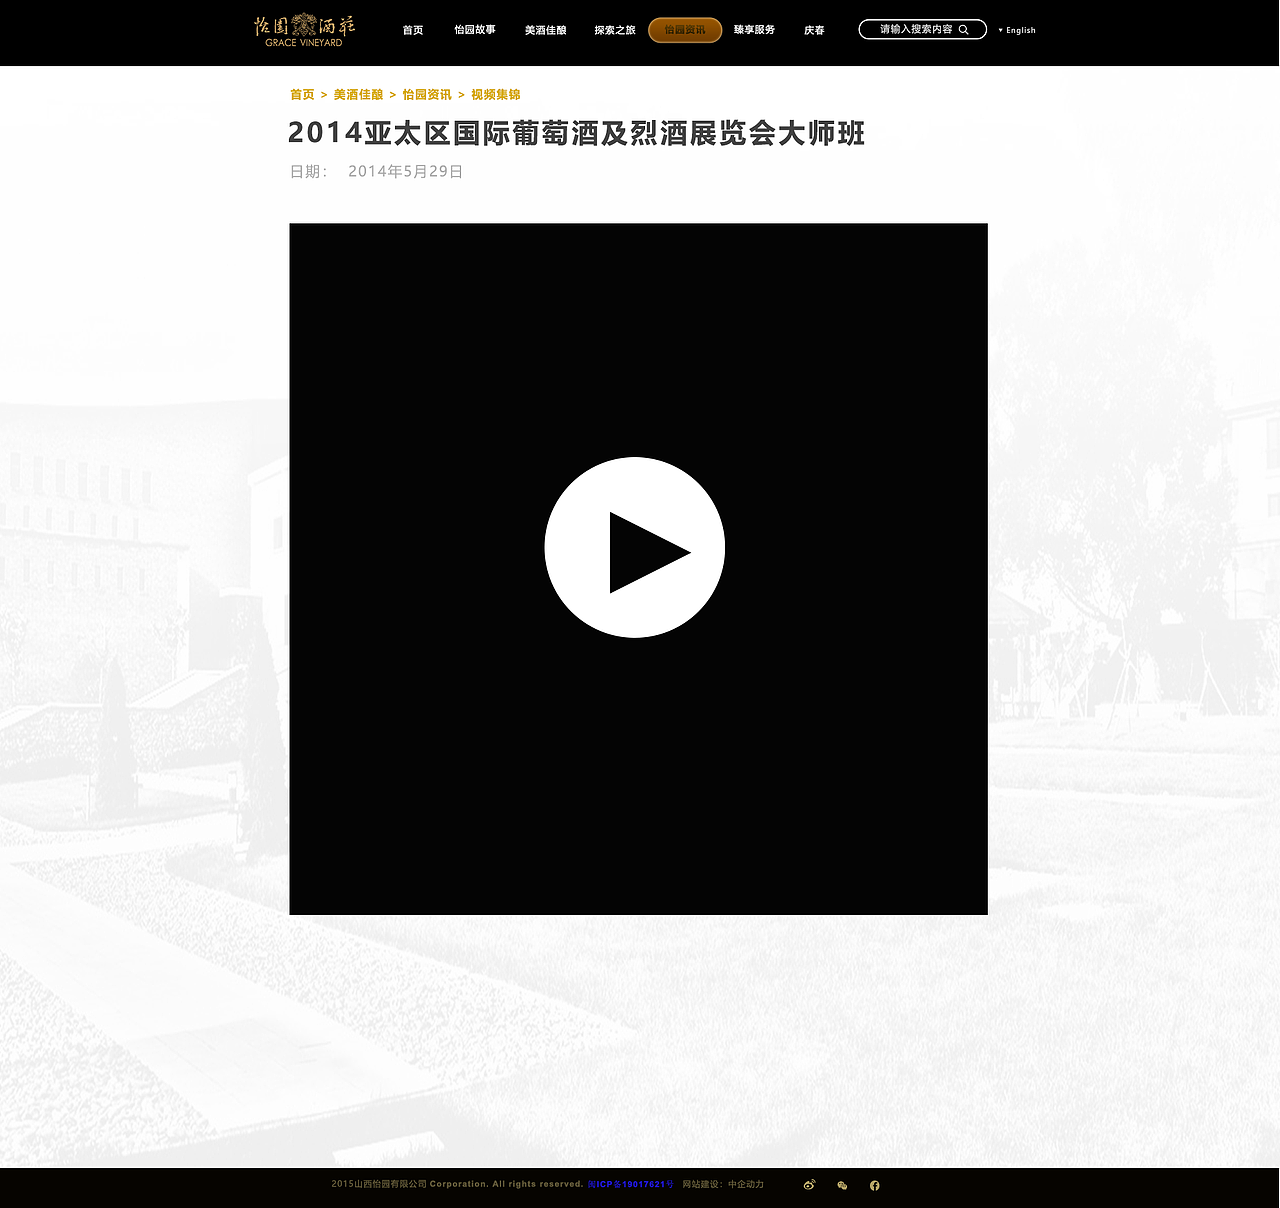This screenshot has height=1208, width=1280.
Task: Go to 首页 in top navigation
Action: [413, 30]
